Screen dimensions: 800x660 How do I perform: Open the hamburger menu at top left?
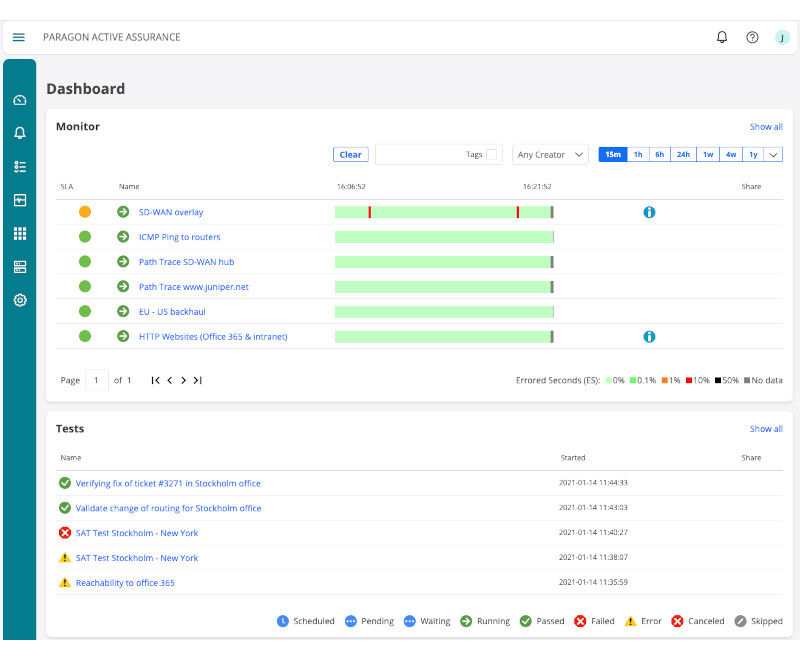tap(18, 37)
